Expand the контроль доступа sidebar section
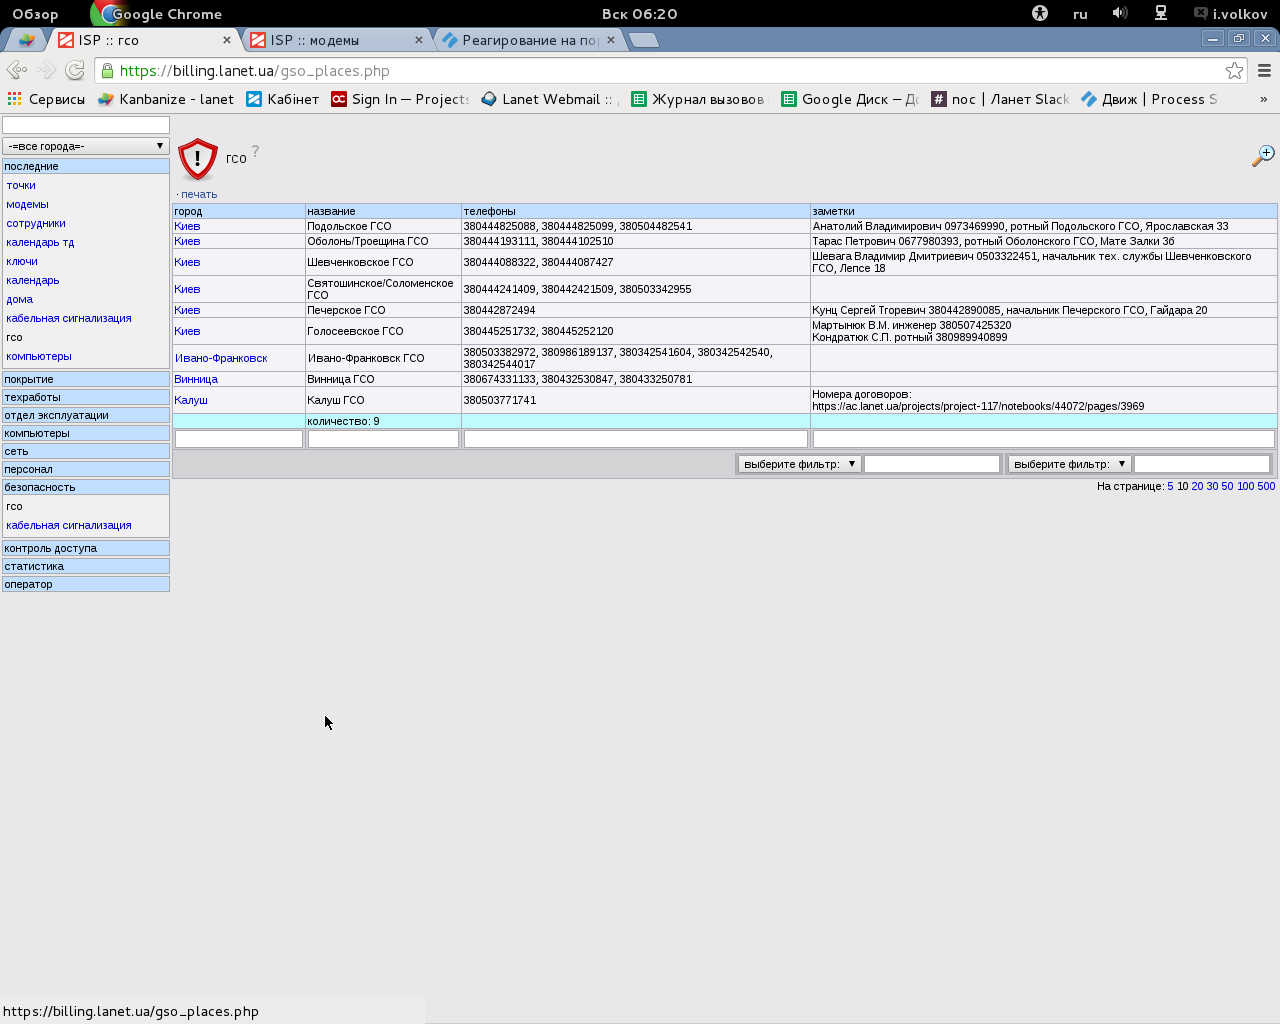 click(86, 548)
